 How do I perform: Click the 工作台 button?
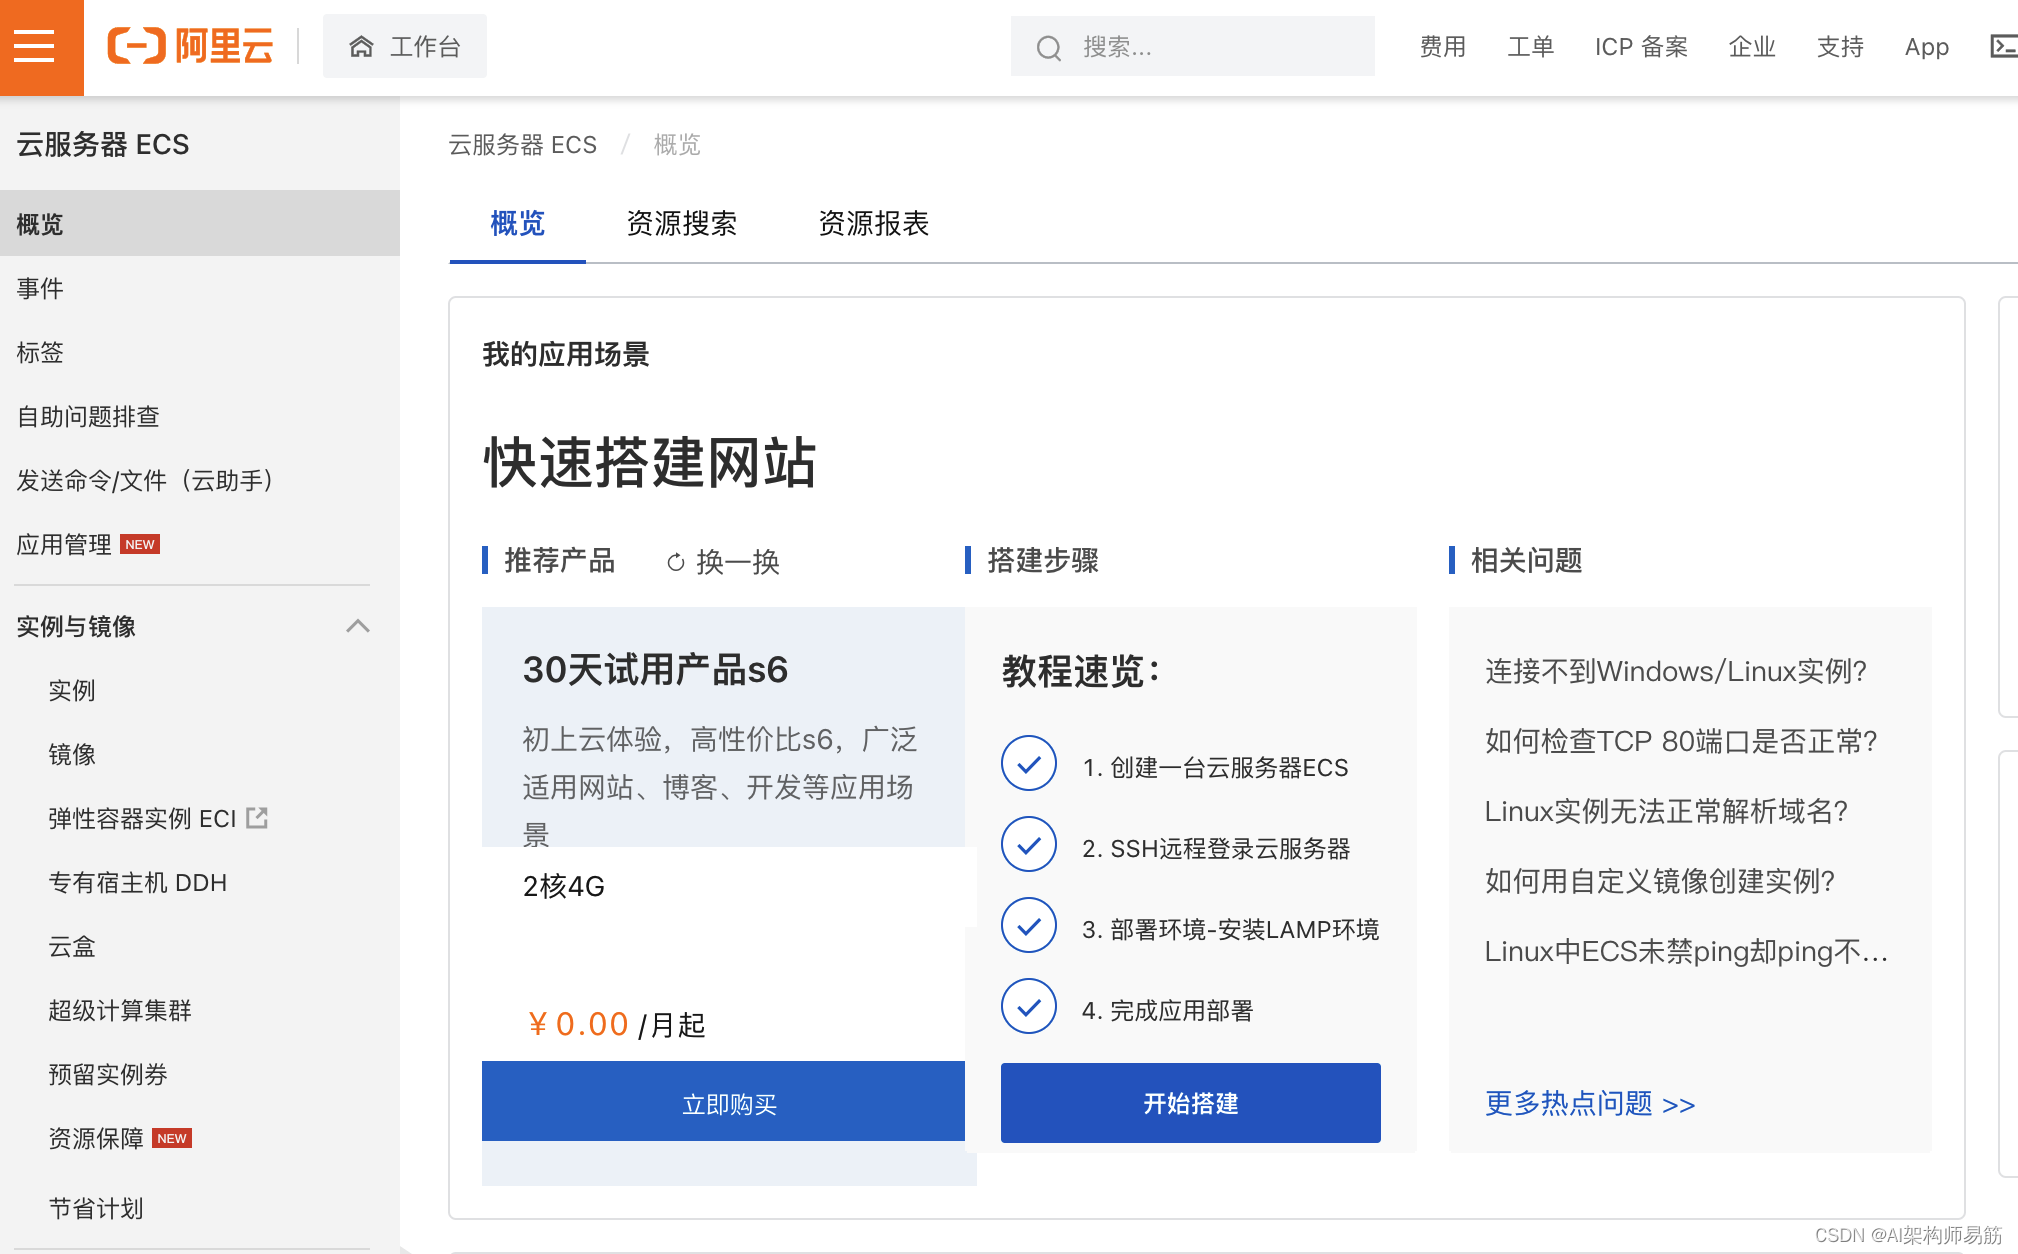[x=405, y=47]
